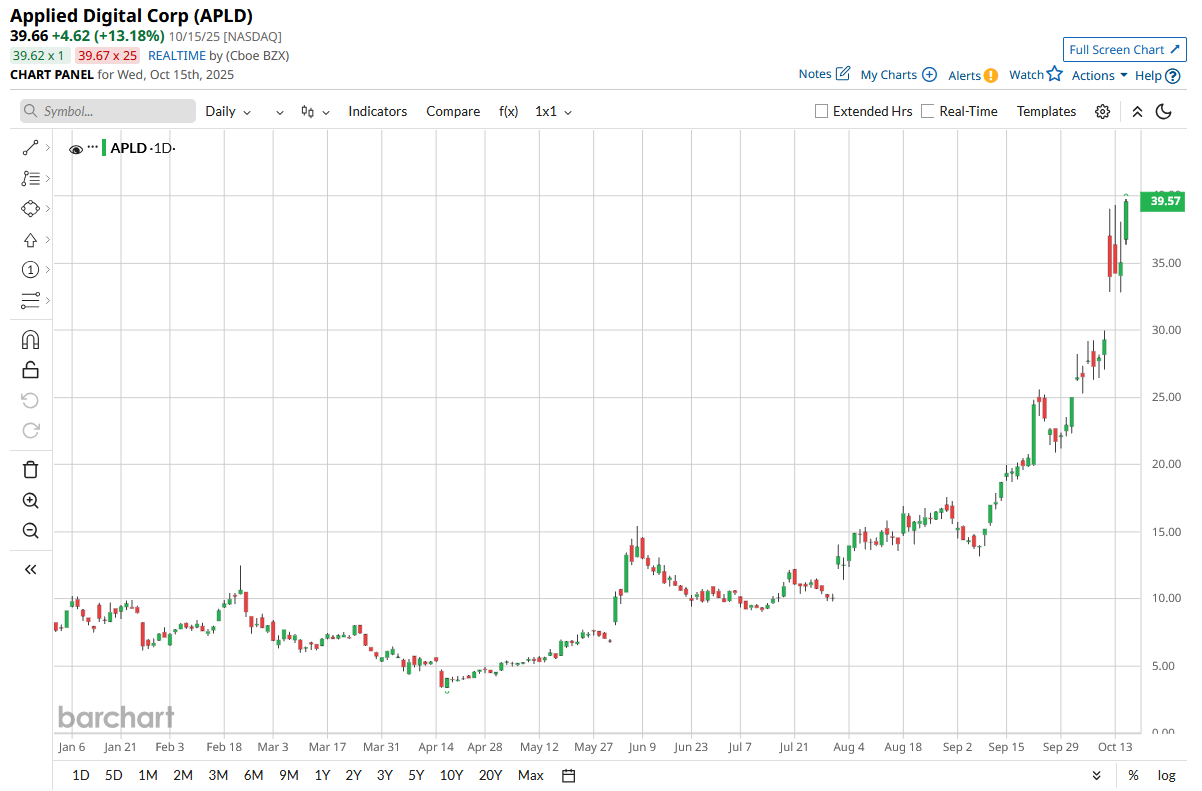Screen dimensions: 1202x791
Task: Toggle APLD series visibility eye icon
Action: tap(75, 149)
